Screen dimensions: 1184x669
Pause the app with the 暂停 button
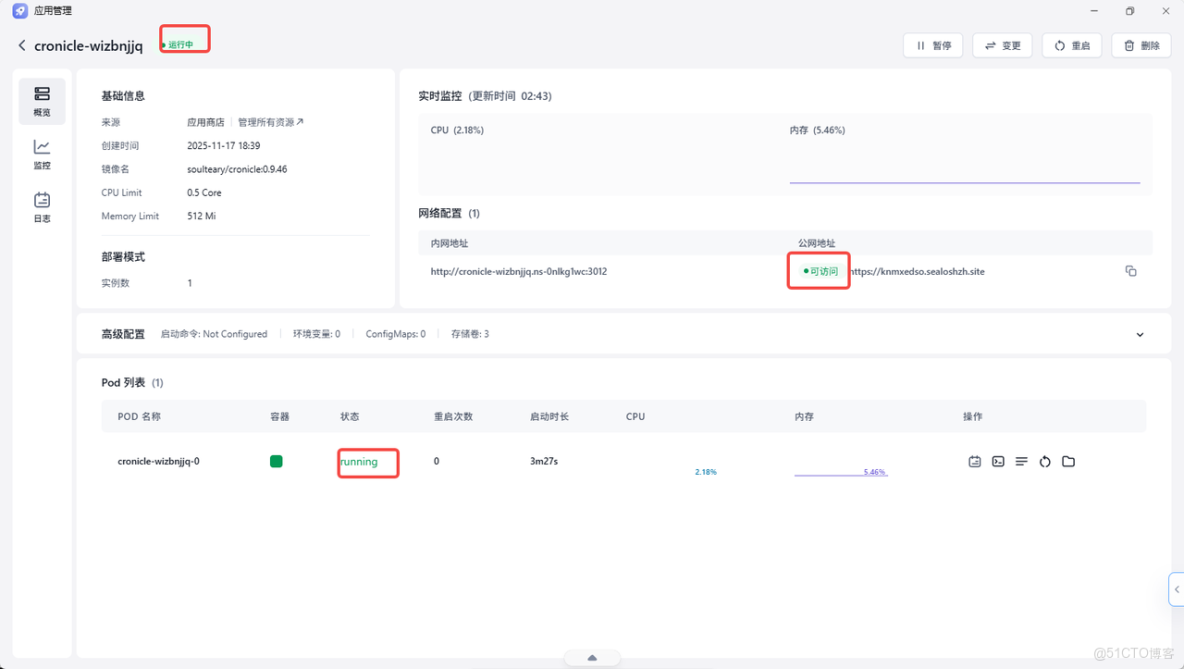pyautogui.click(x=932, y=45)
